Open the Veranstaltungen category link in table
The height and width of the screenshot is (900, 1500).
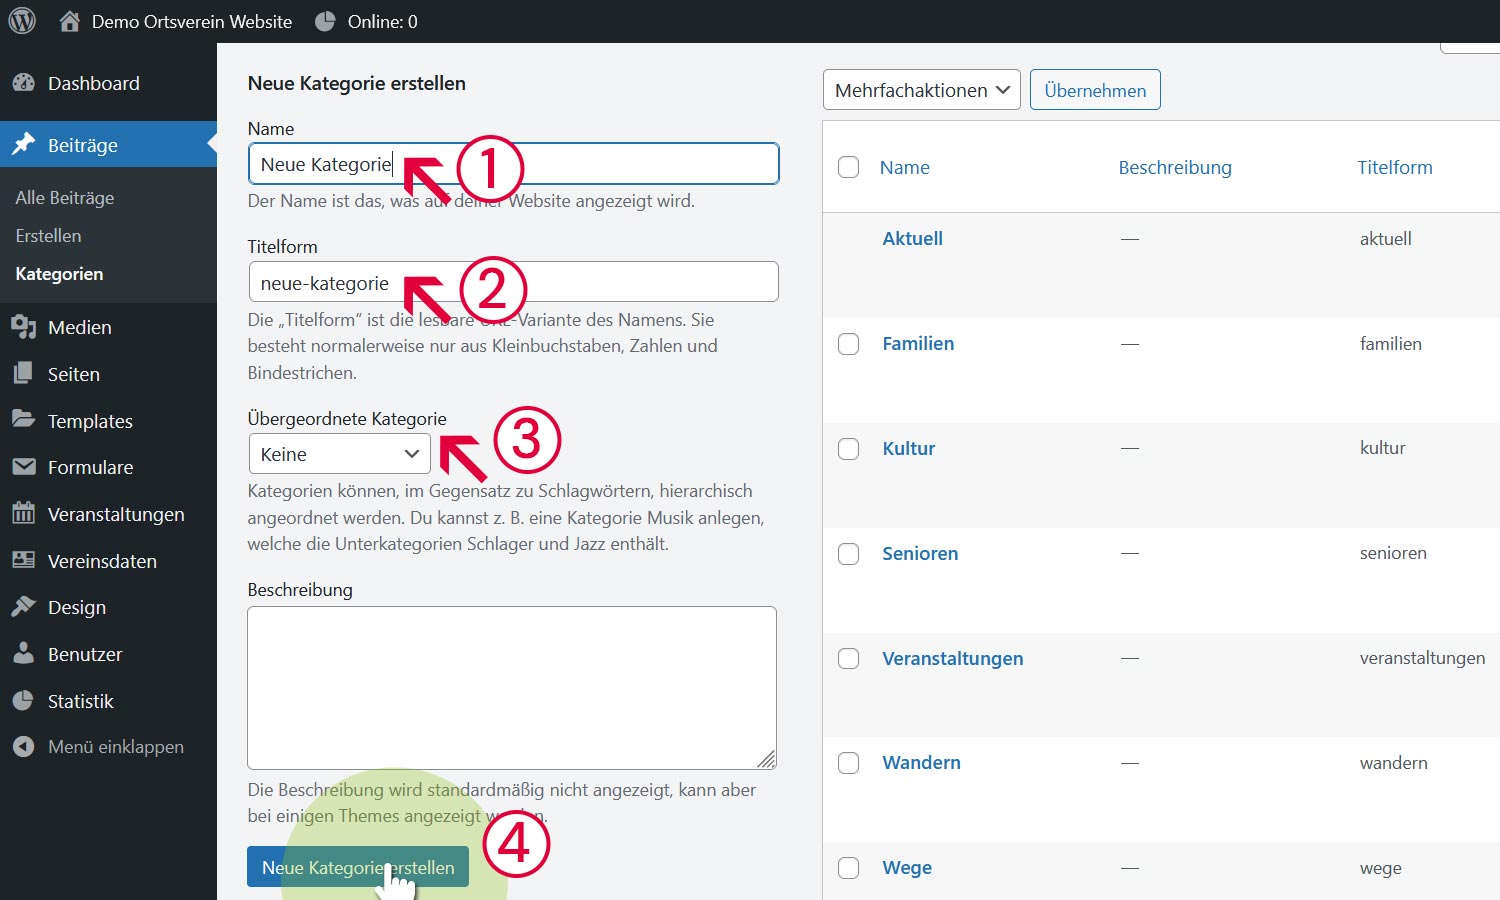(953, 658)
